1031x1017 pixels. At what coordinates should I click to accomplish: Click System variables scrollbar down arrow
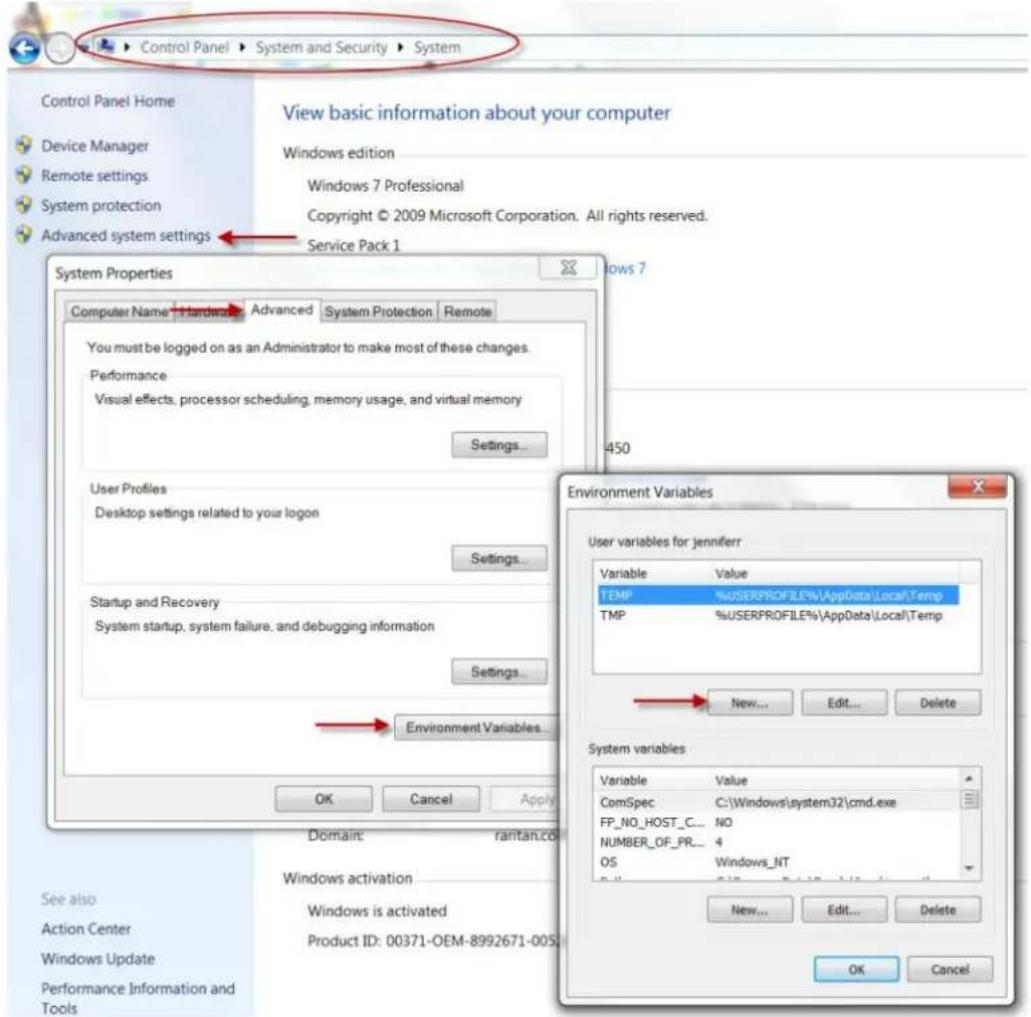(969, 868)
